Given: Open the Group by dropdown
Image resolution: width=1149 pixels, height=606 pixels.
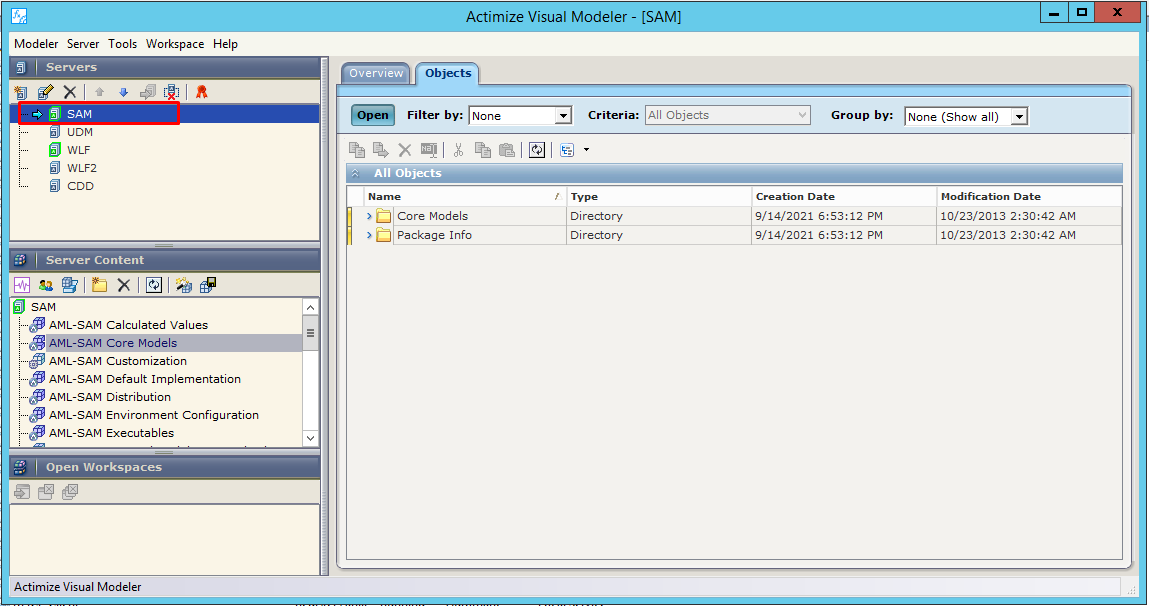Looking at the screenshot, I should [1019, 117].
